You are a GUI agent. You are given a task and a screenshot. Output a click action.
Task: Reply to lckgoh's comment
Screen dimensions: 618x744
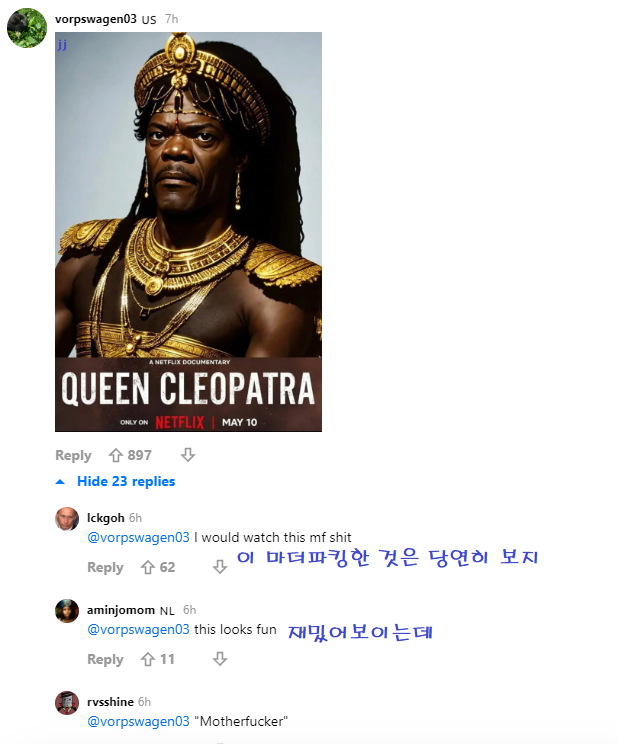(x=105, y=567)
